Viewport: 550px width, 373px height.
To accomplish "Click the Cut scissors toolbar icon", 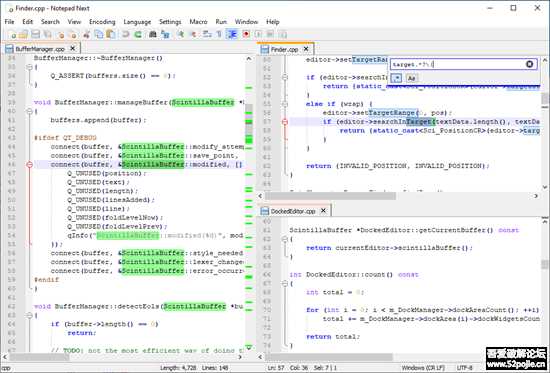I will coord(86,34).
